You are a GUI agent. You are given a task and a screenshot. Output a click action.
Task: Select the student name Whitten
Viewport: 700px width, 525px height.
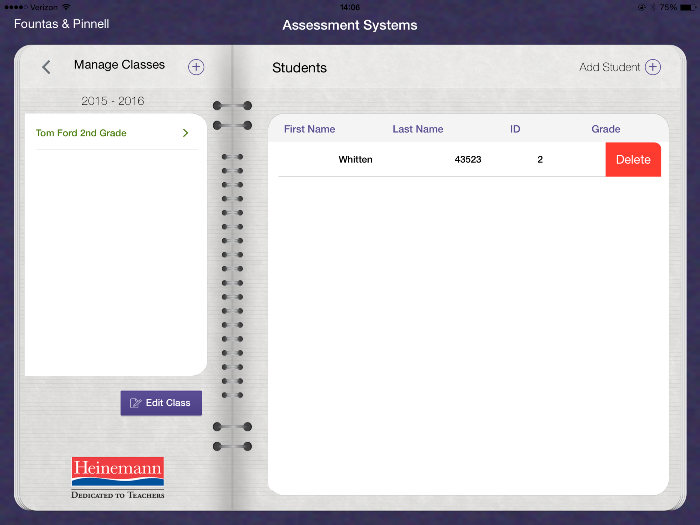tap(355, 159)
